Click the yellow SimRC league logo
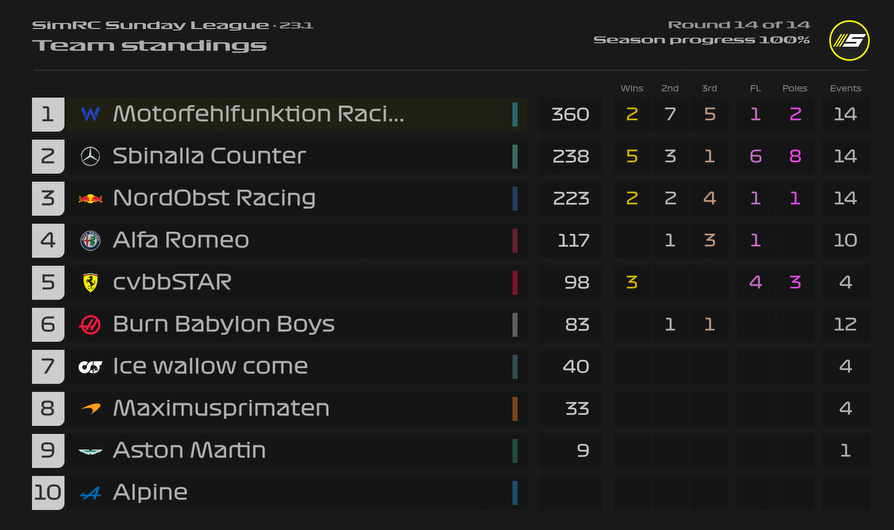 (x=849, y=41)
